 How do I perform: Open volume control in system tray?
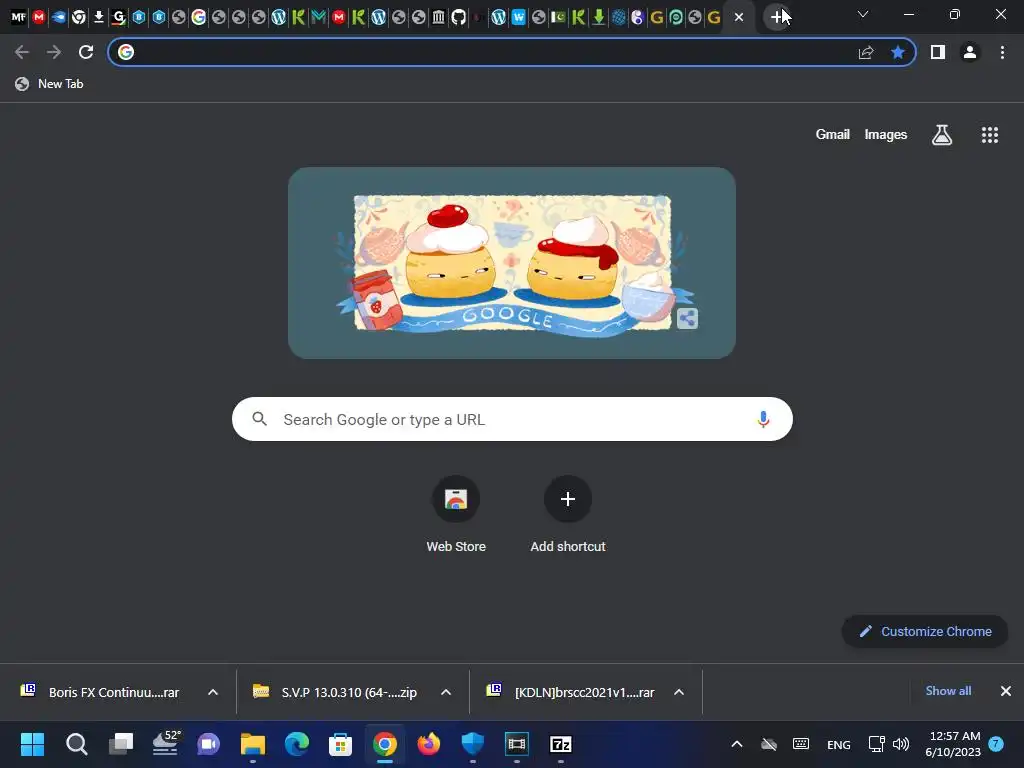(x=901, y=744)
